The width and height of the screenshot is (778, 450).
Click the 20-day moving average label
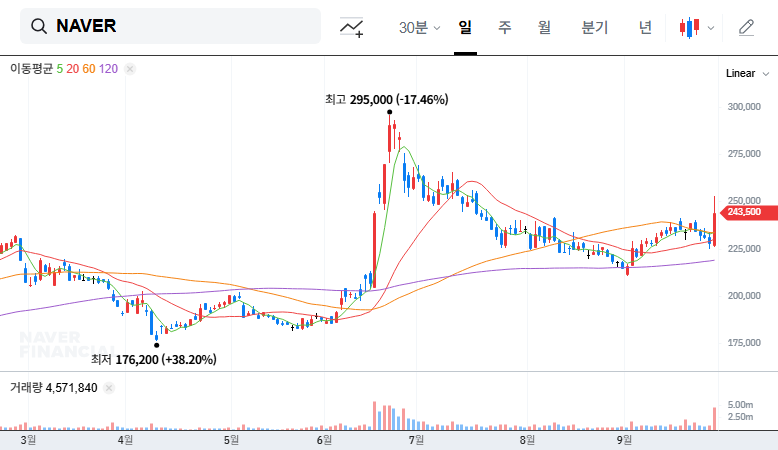coord(72,69)
